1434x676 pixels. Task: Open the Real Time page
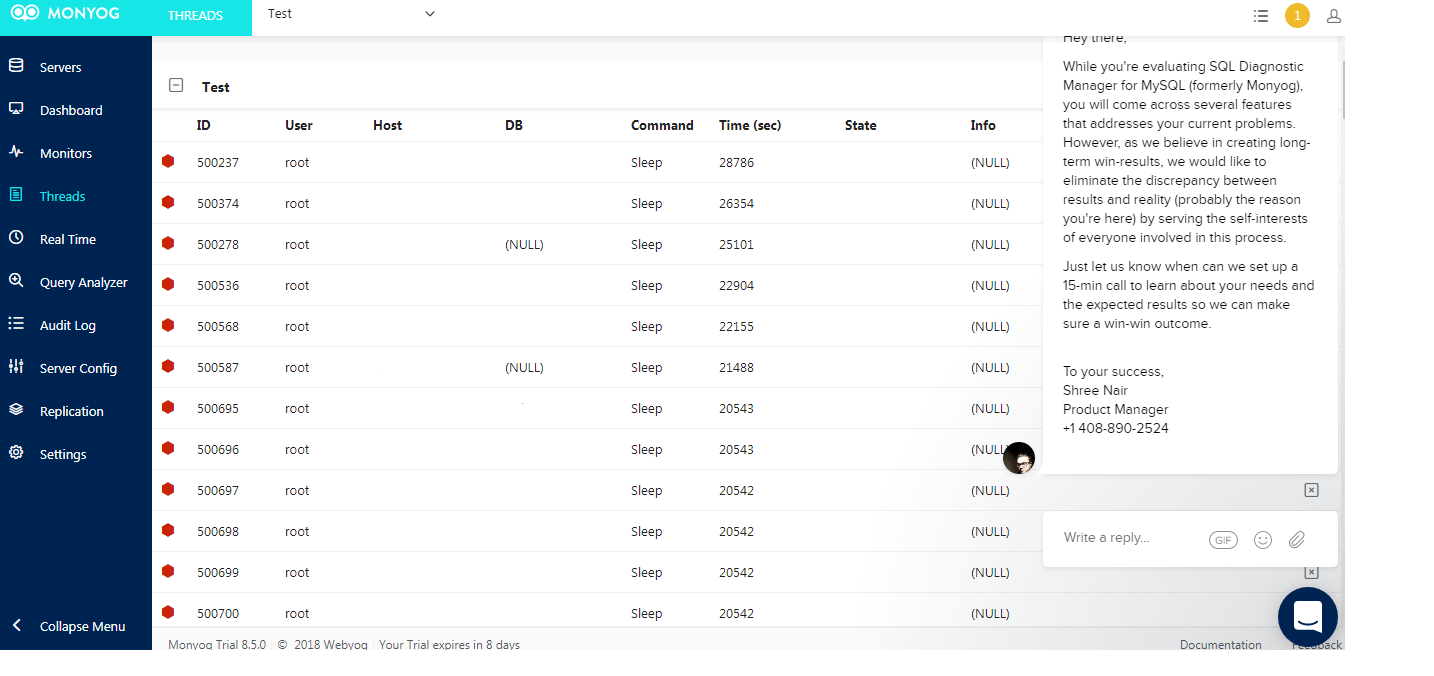pos(68,239)
